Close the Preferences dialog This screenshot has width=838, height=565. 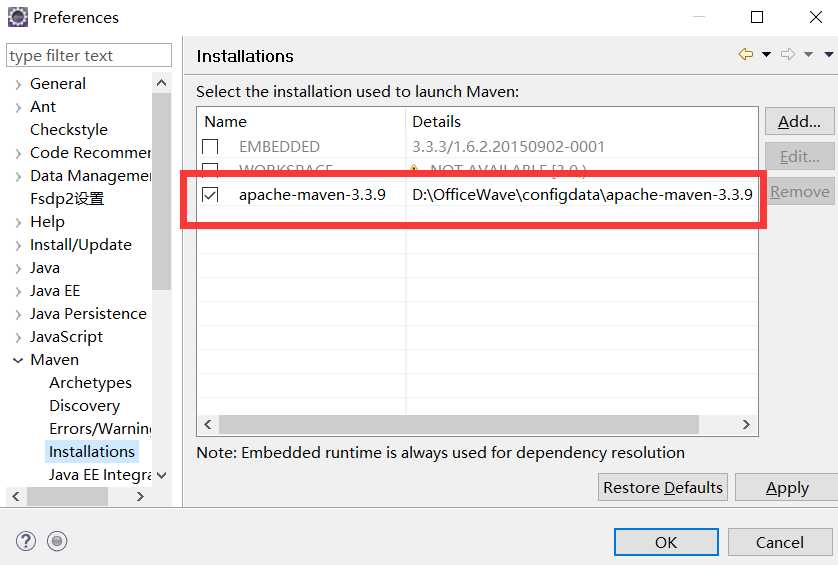[816, 17]
